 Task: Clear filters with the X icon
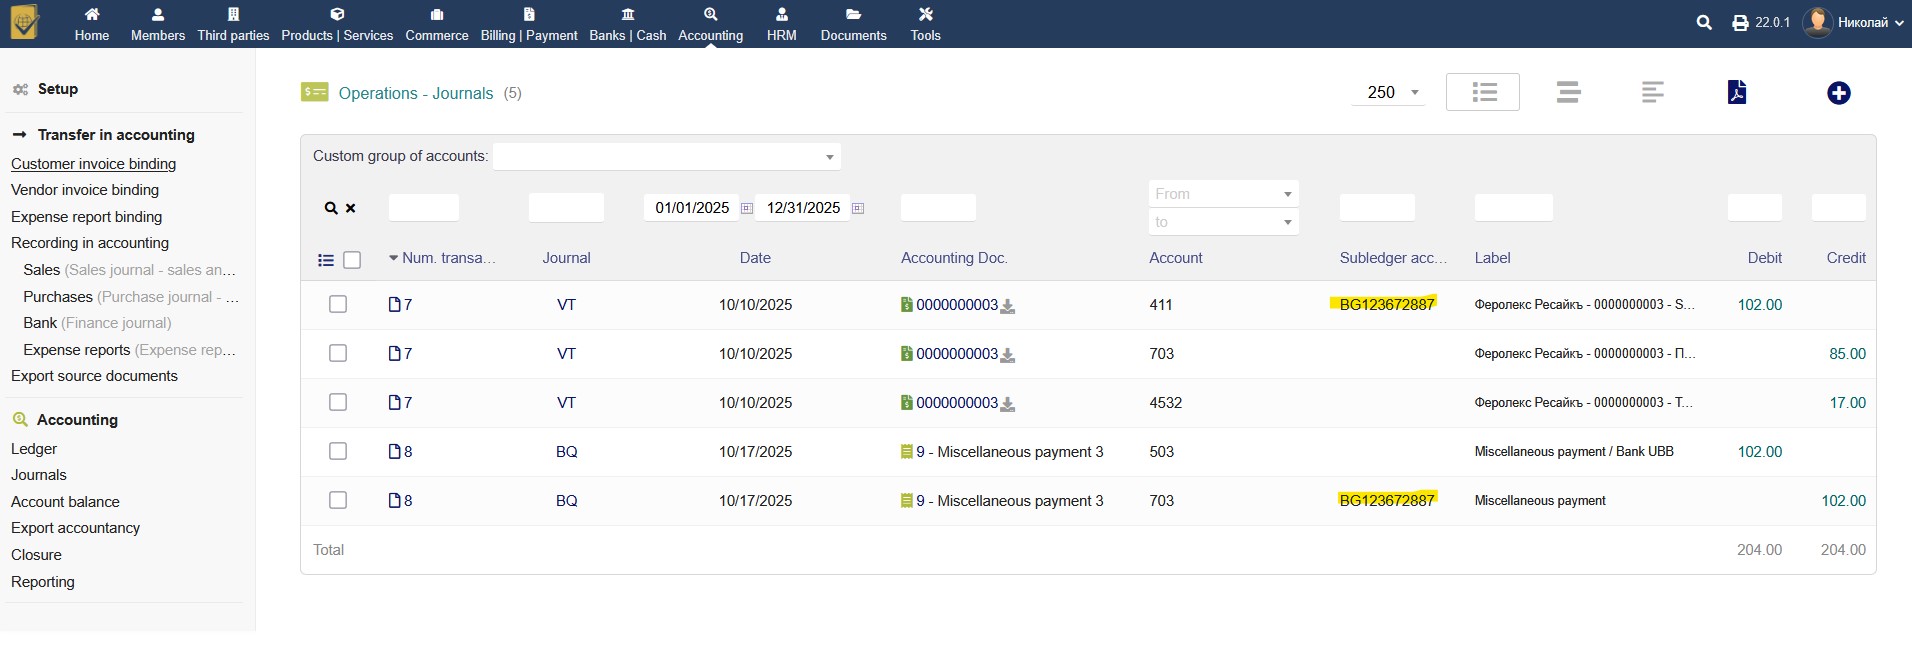351,208
